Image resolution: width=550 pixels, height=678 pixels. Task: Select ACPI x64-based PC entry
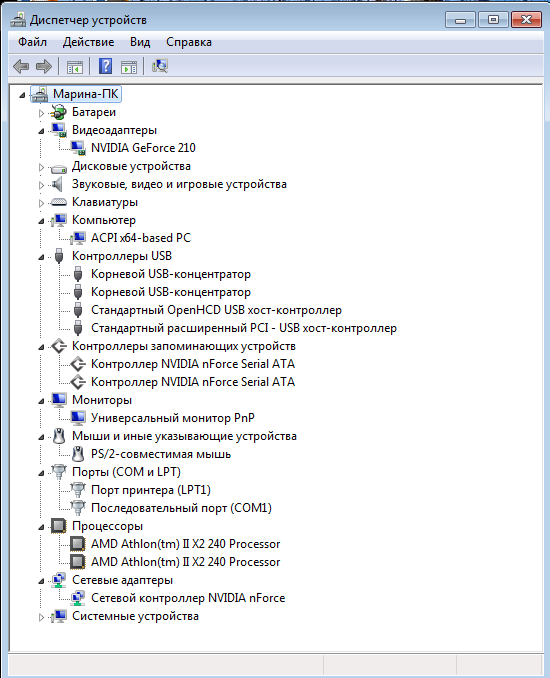click(x=141, y=238)
